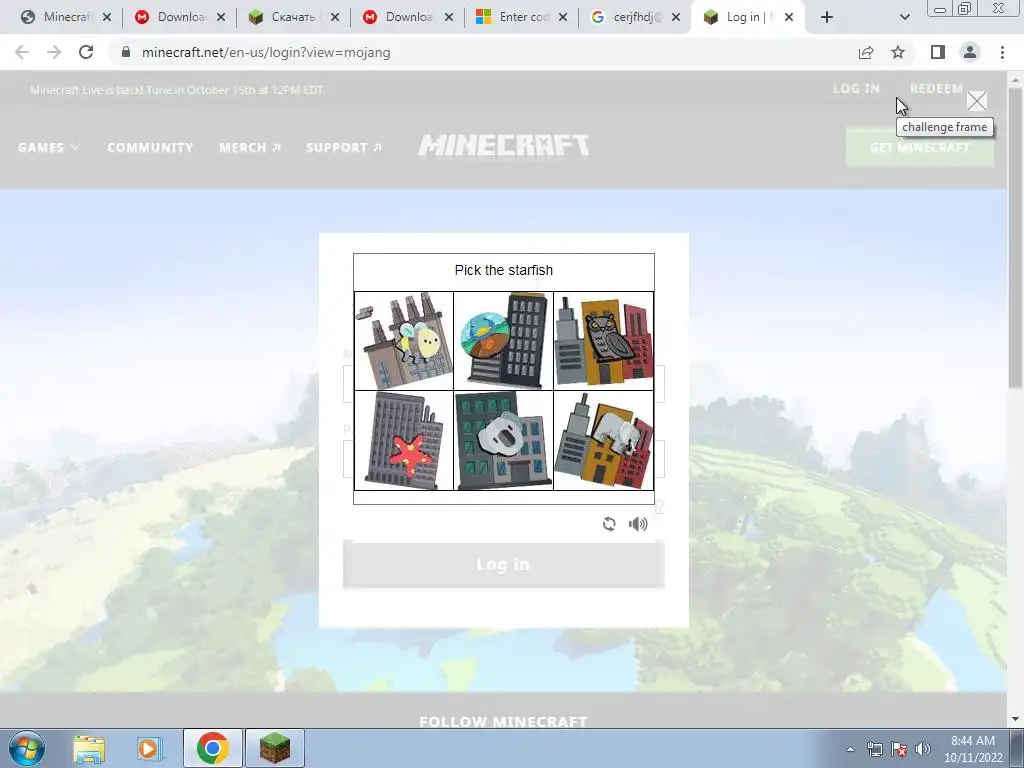Click the scrollbar down arrow
1024x768 pixels.
[x=1015, y=719]
